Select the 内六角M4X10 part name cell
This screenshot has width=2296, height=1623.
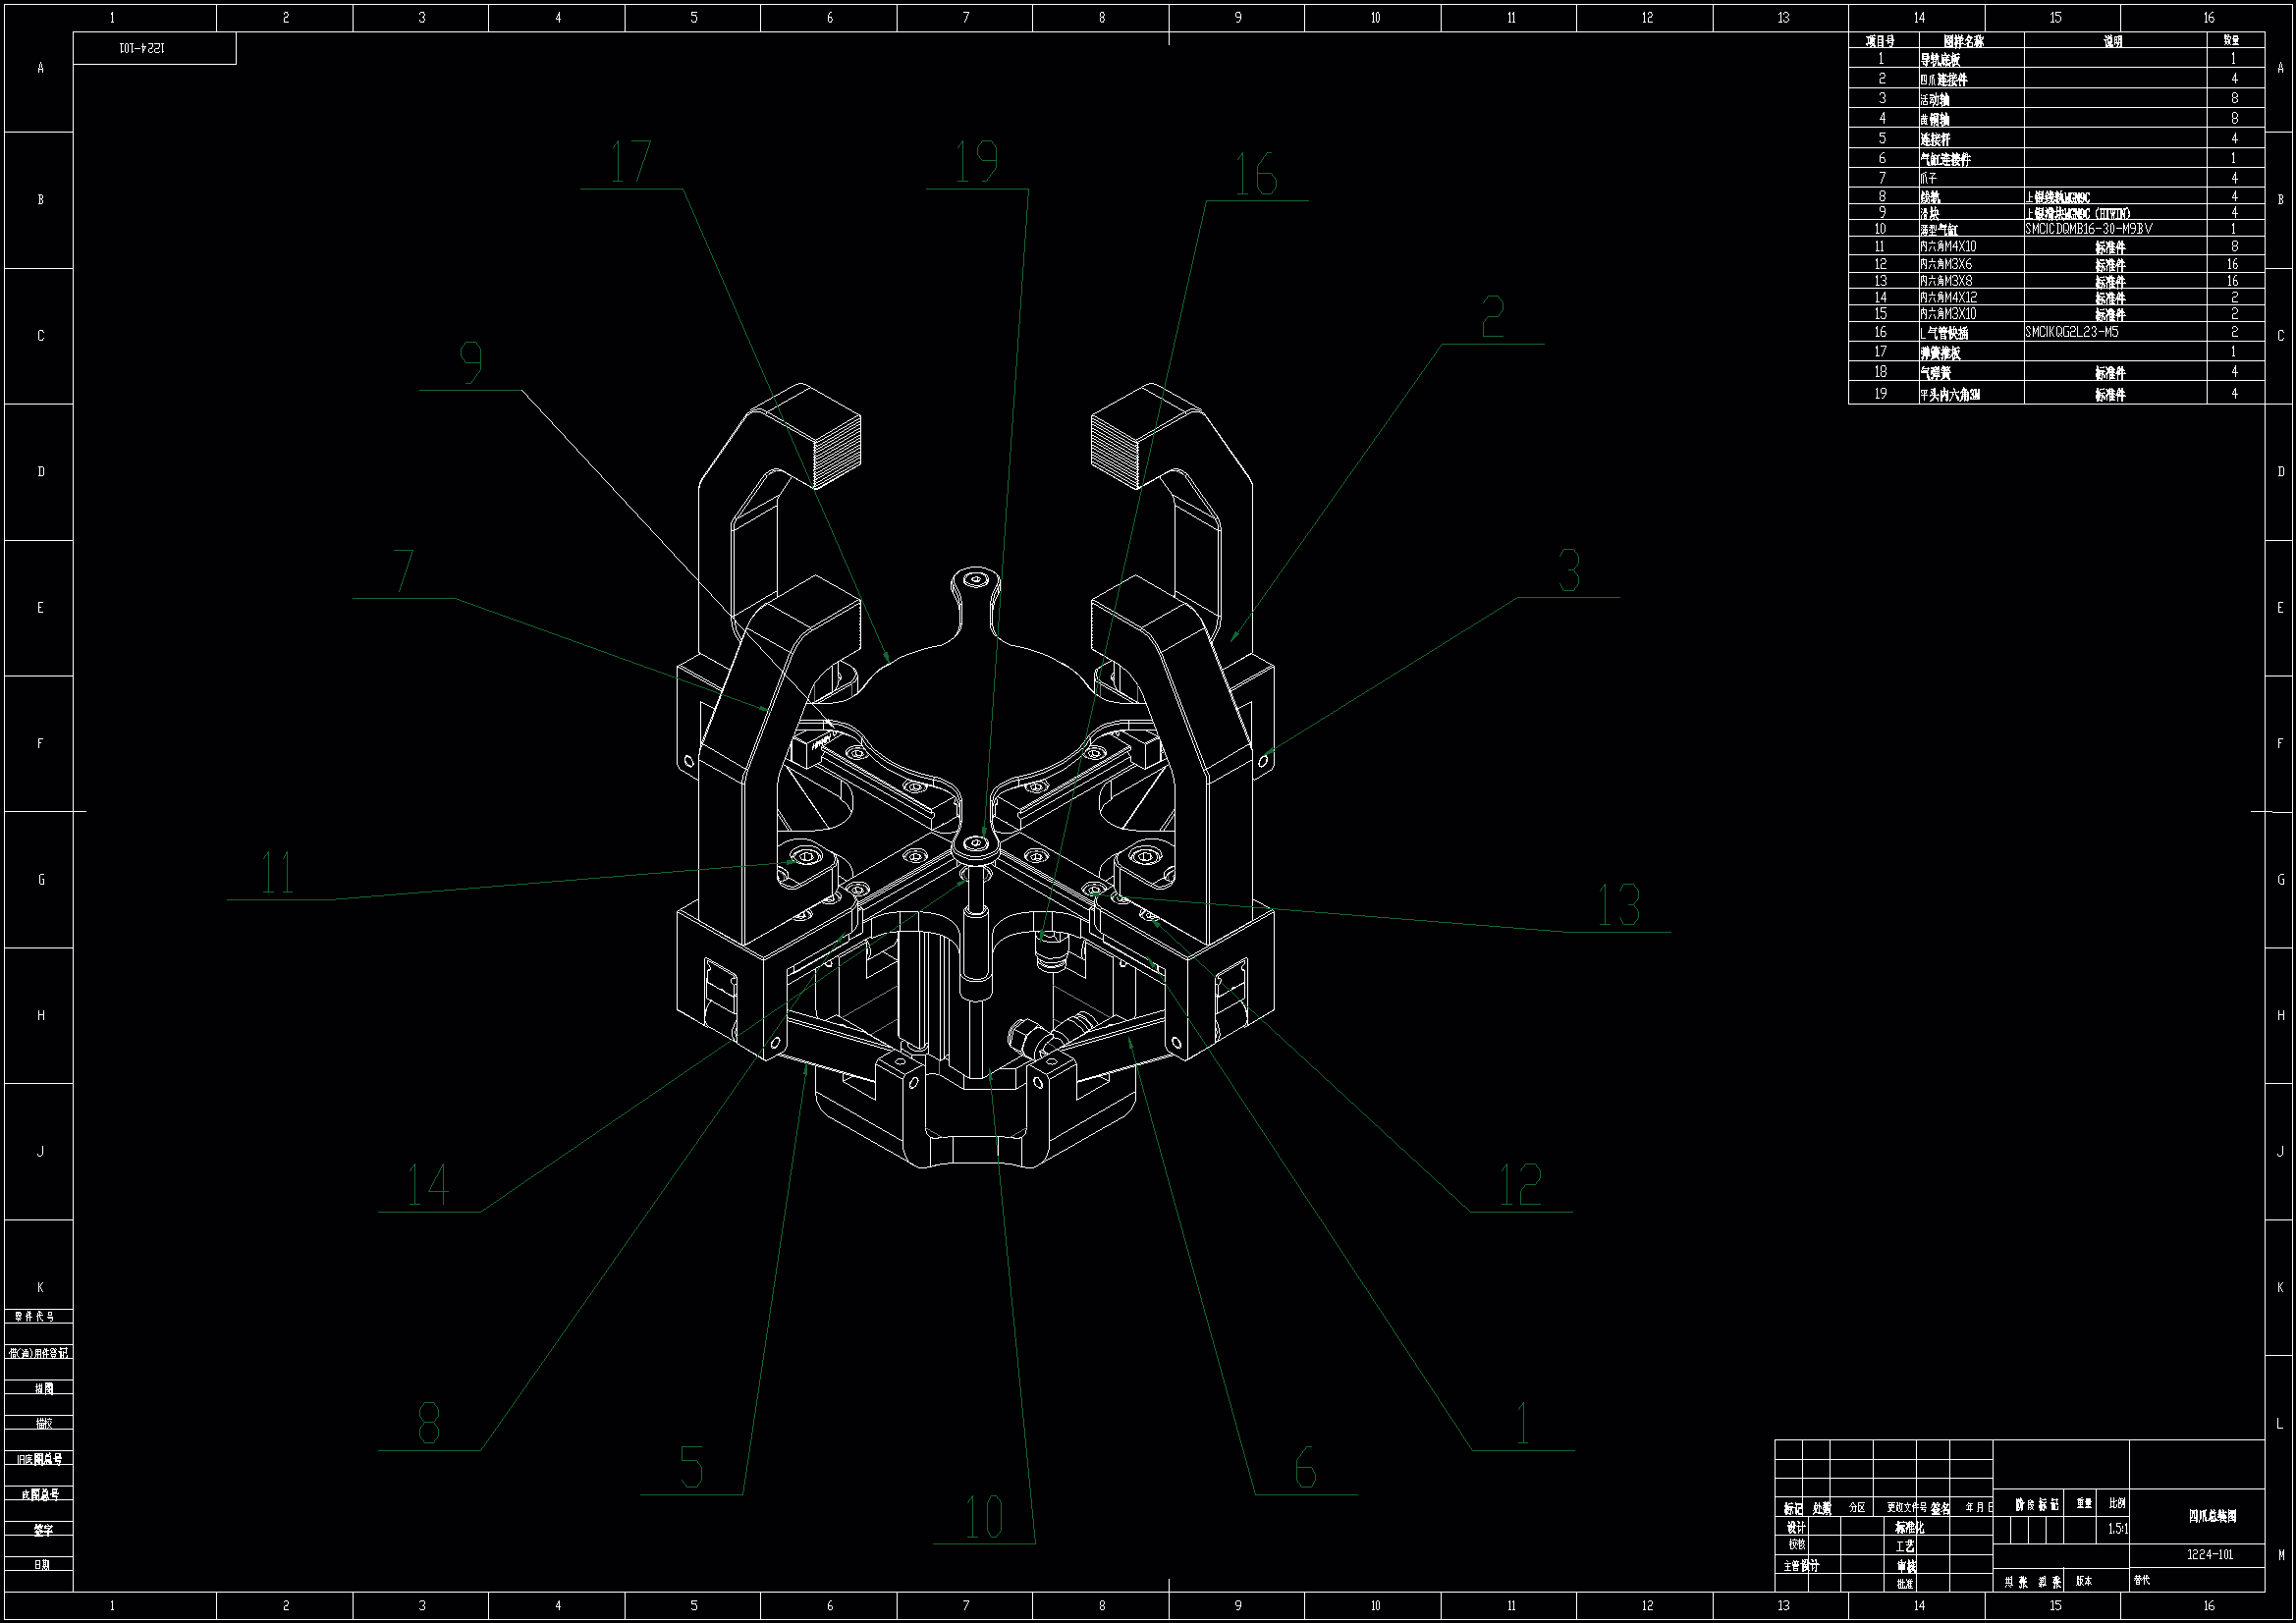pyautogui.click(x=1947, y=247)
